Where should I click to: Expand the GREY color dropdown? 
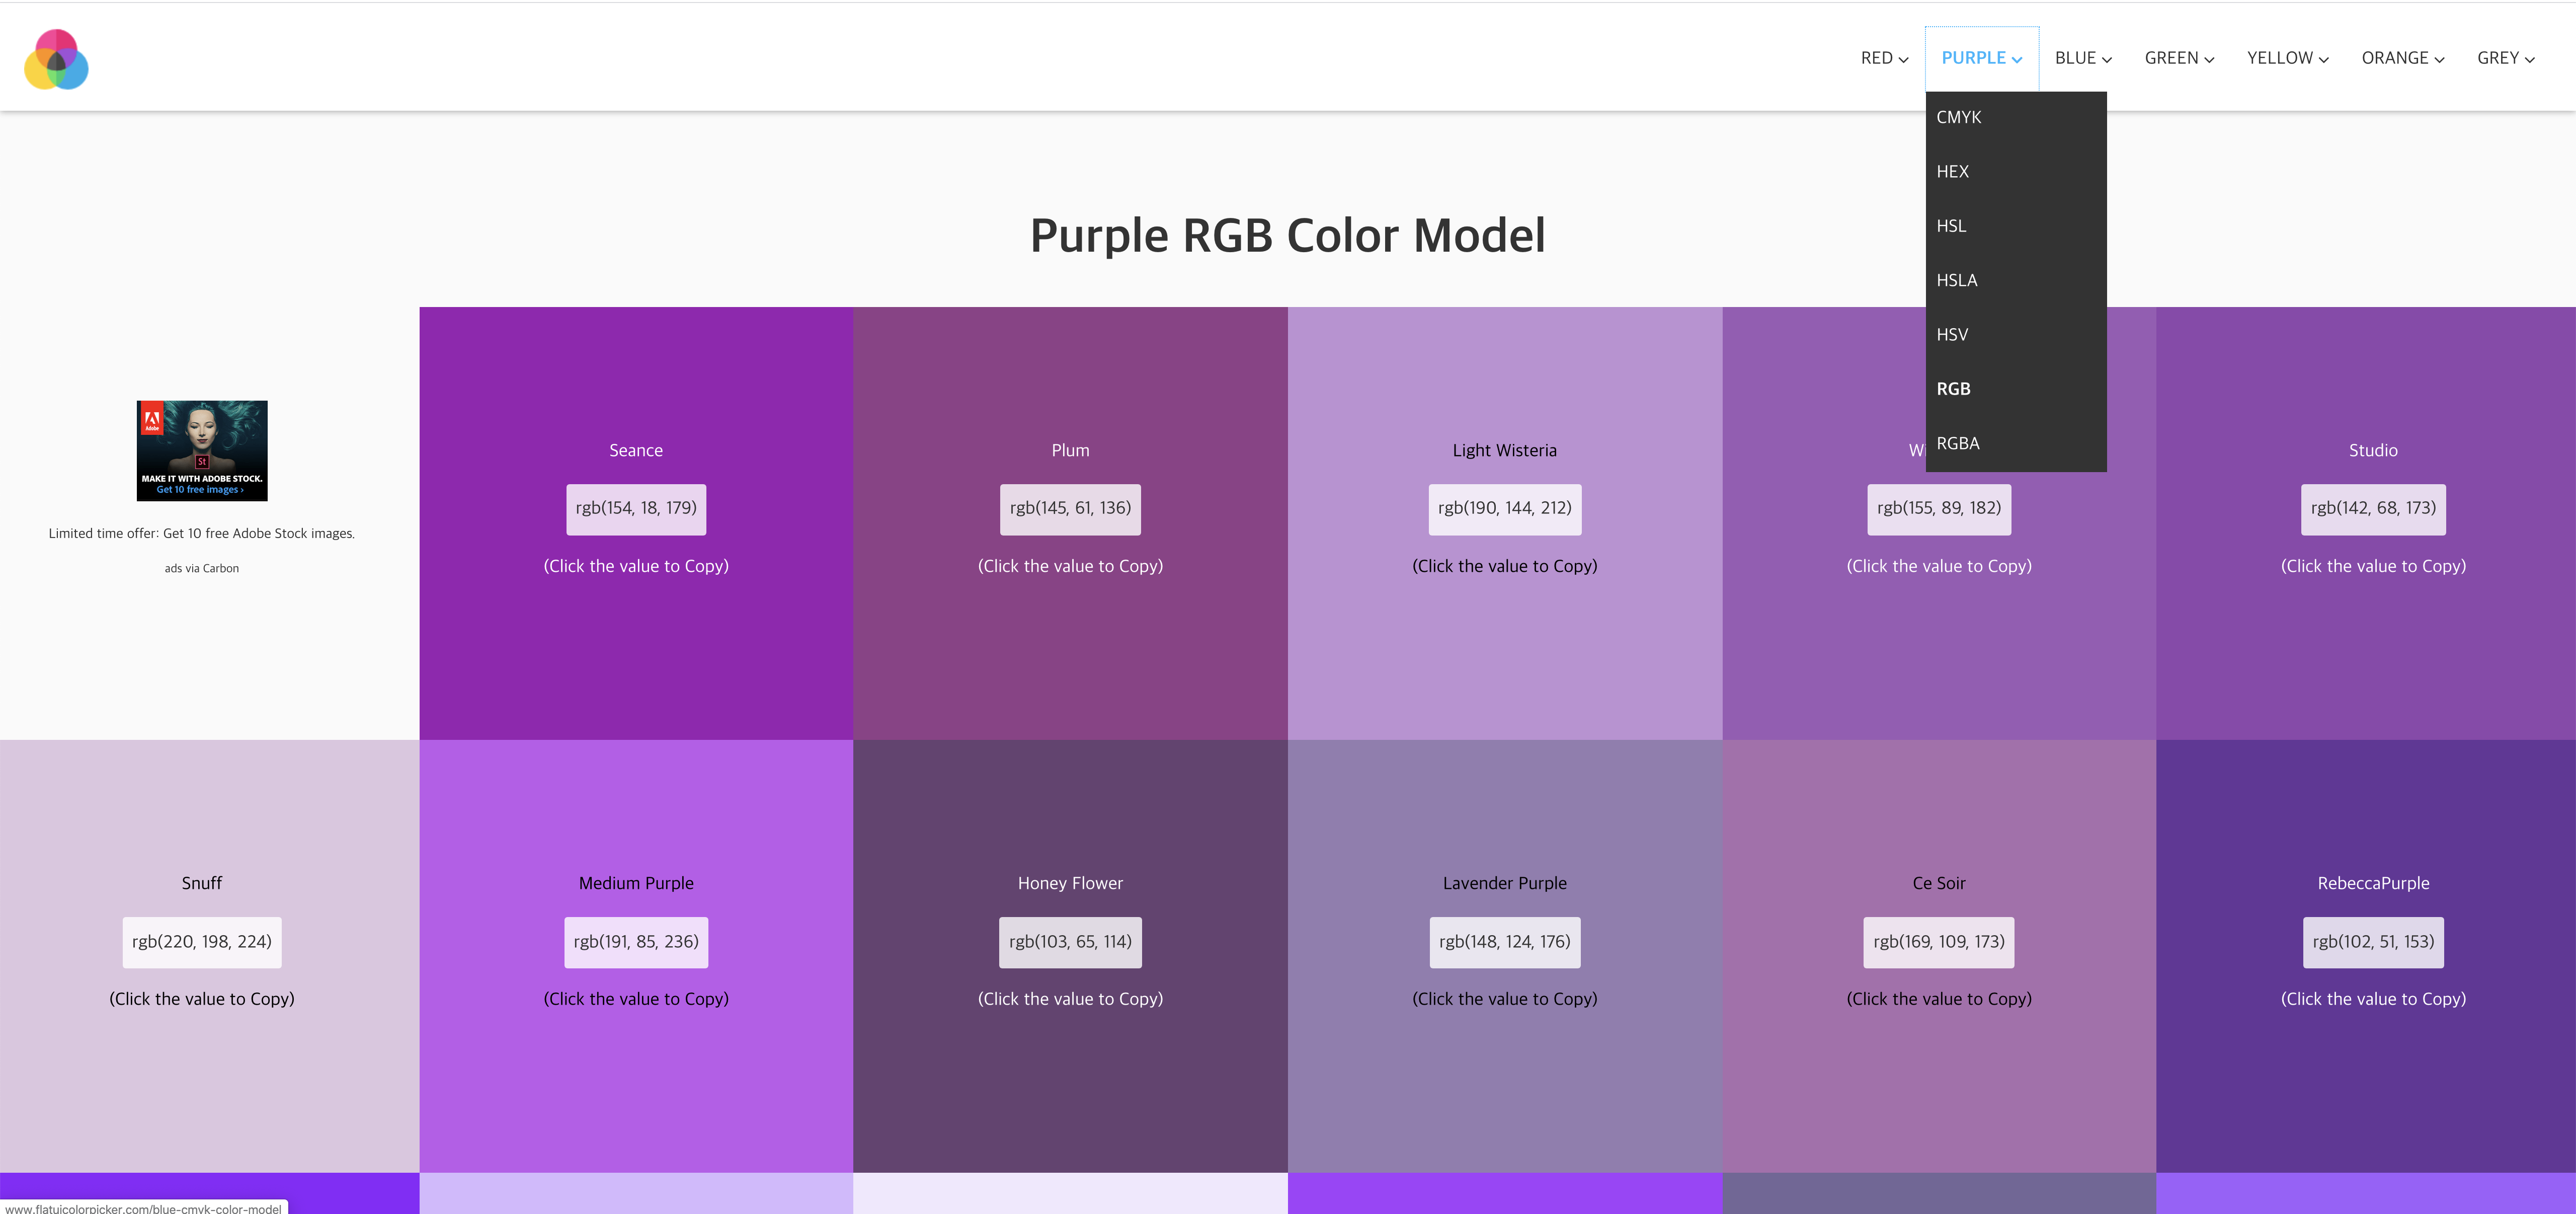[x=2505, y=58]
